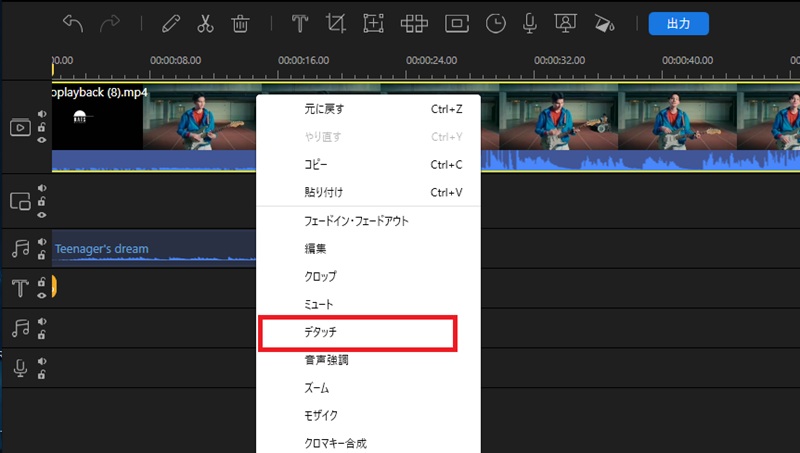Select 編集 in the context menu
Screen dimensions: 800x453
point(368,248)
